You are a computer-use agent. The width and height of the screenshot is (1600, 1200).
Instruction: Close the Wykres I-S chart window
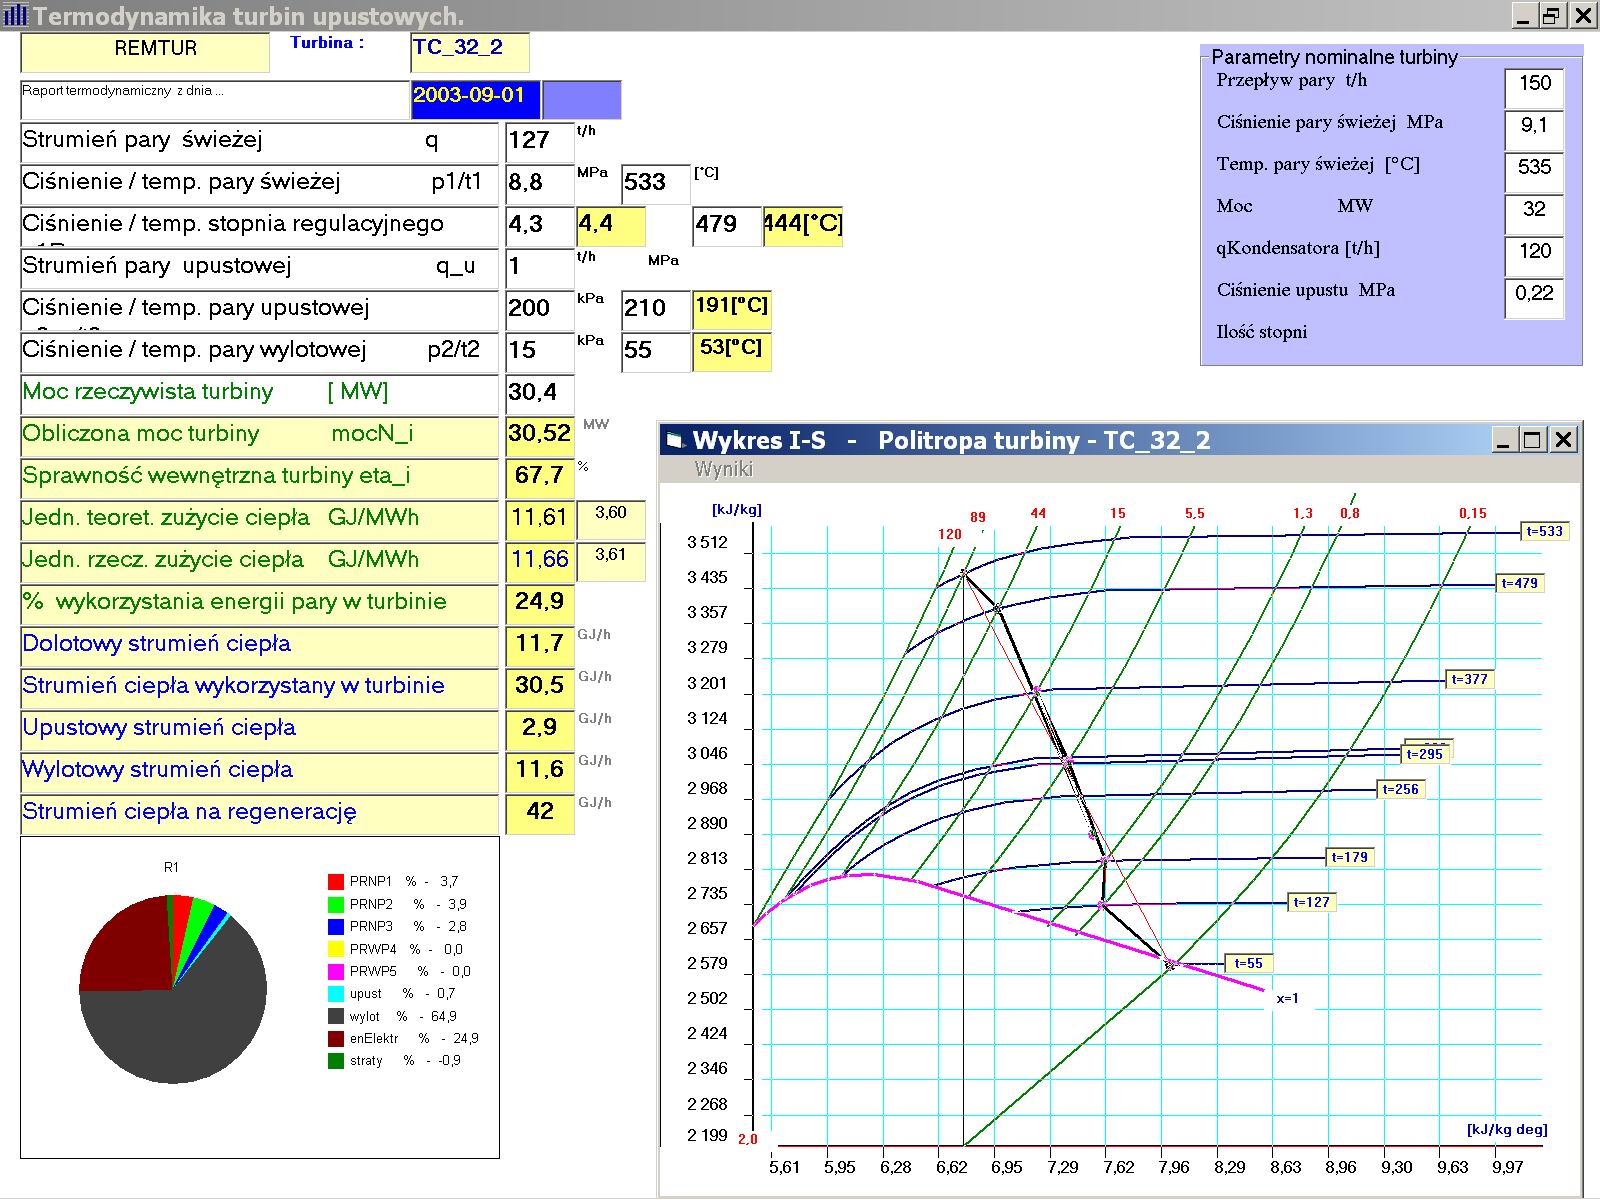click(x=1564, y=440)
